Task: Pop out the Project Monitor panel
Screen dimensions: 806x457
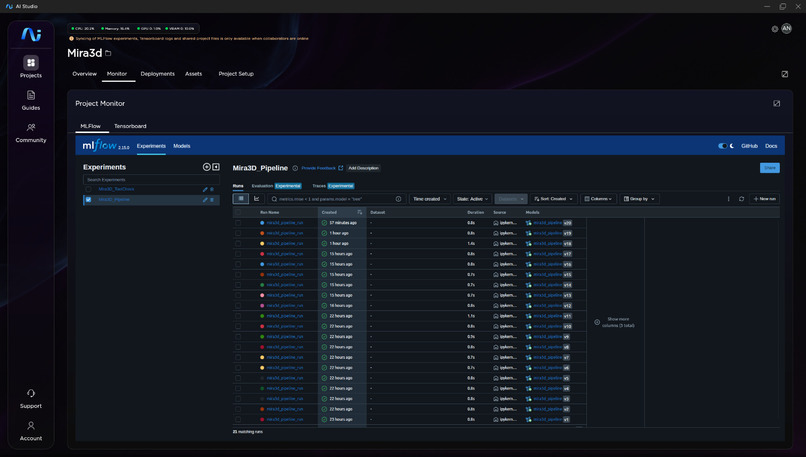Action: pos(776,103)
